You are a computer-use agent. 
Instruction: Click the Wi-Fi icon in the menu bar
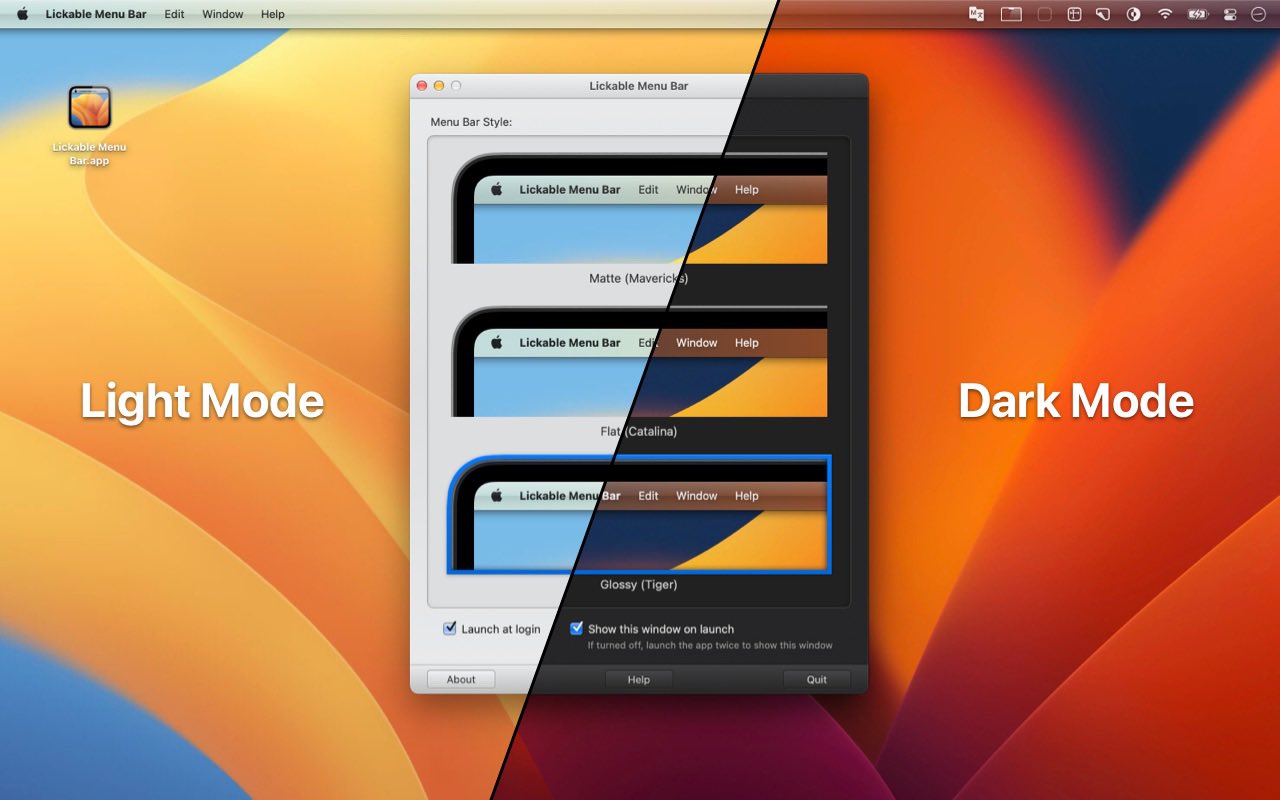pos(1164,14)
